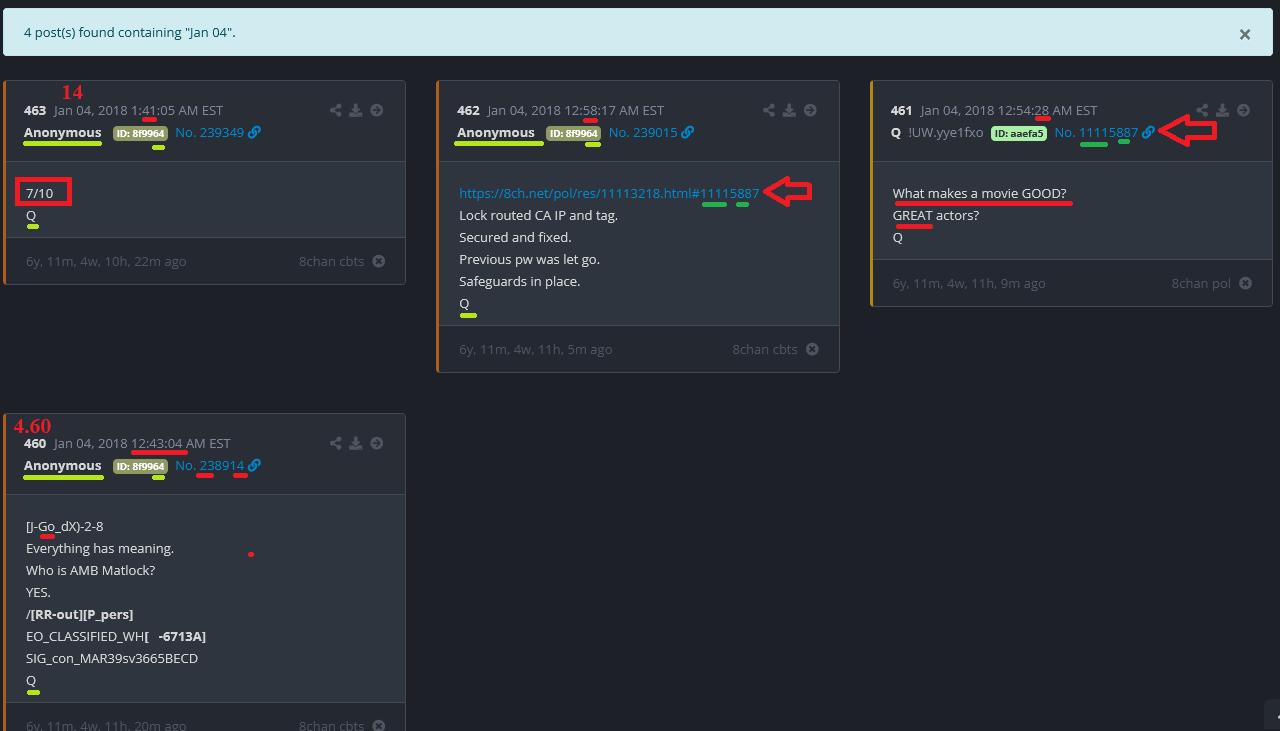Click share icon on post 462
The image size is (1280, 731).
(x=768, y=111)
